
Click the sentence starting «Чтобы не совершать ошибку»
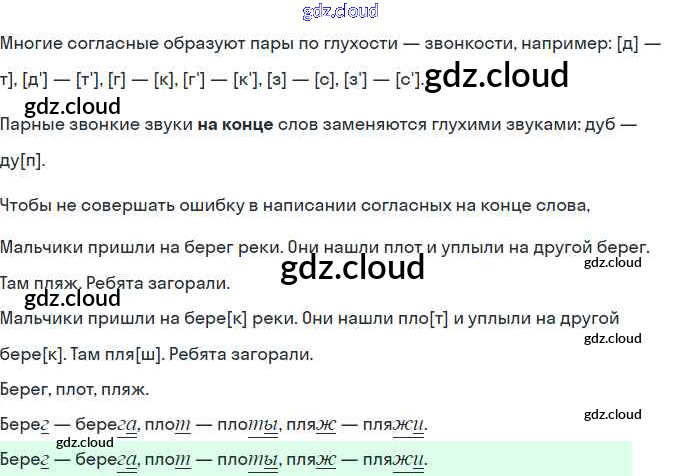tap(295, 206)
